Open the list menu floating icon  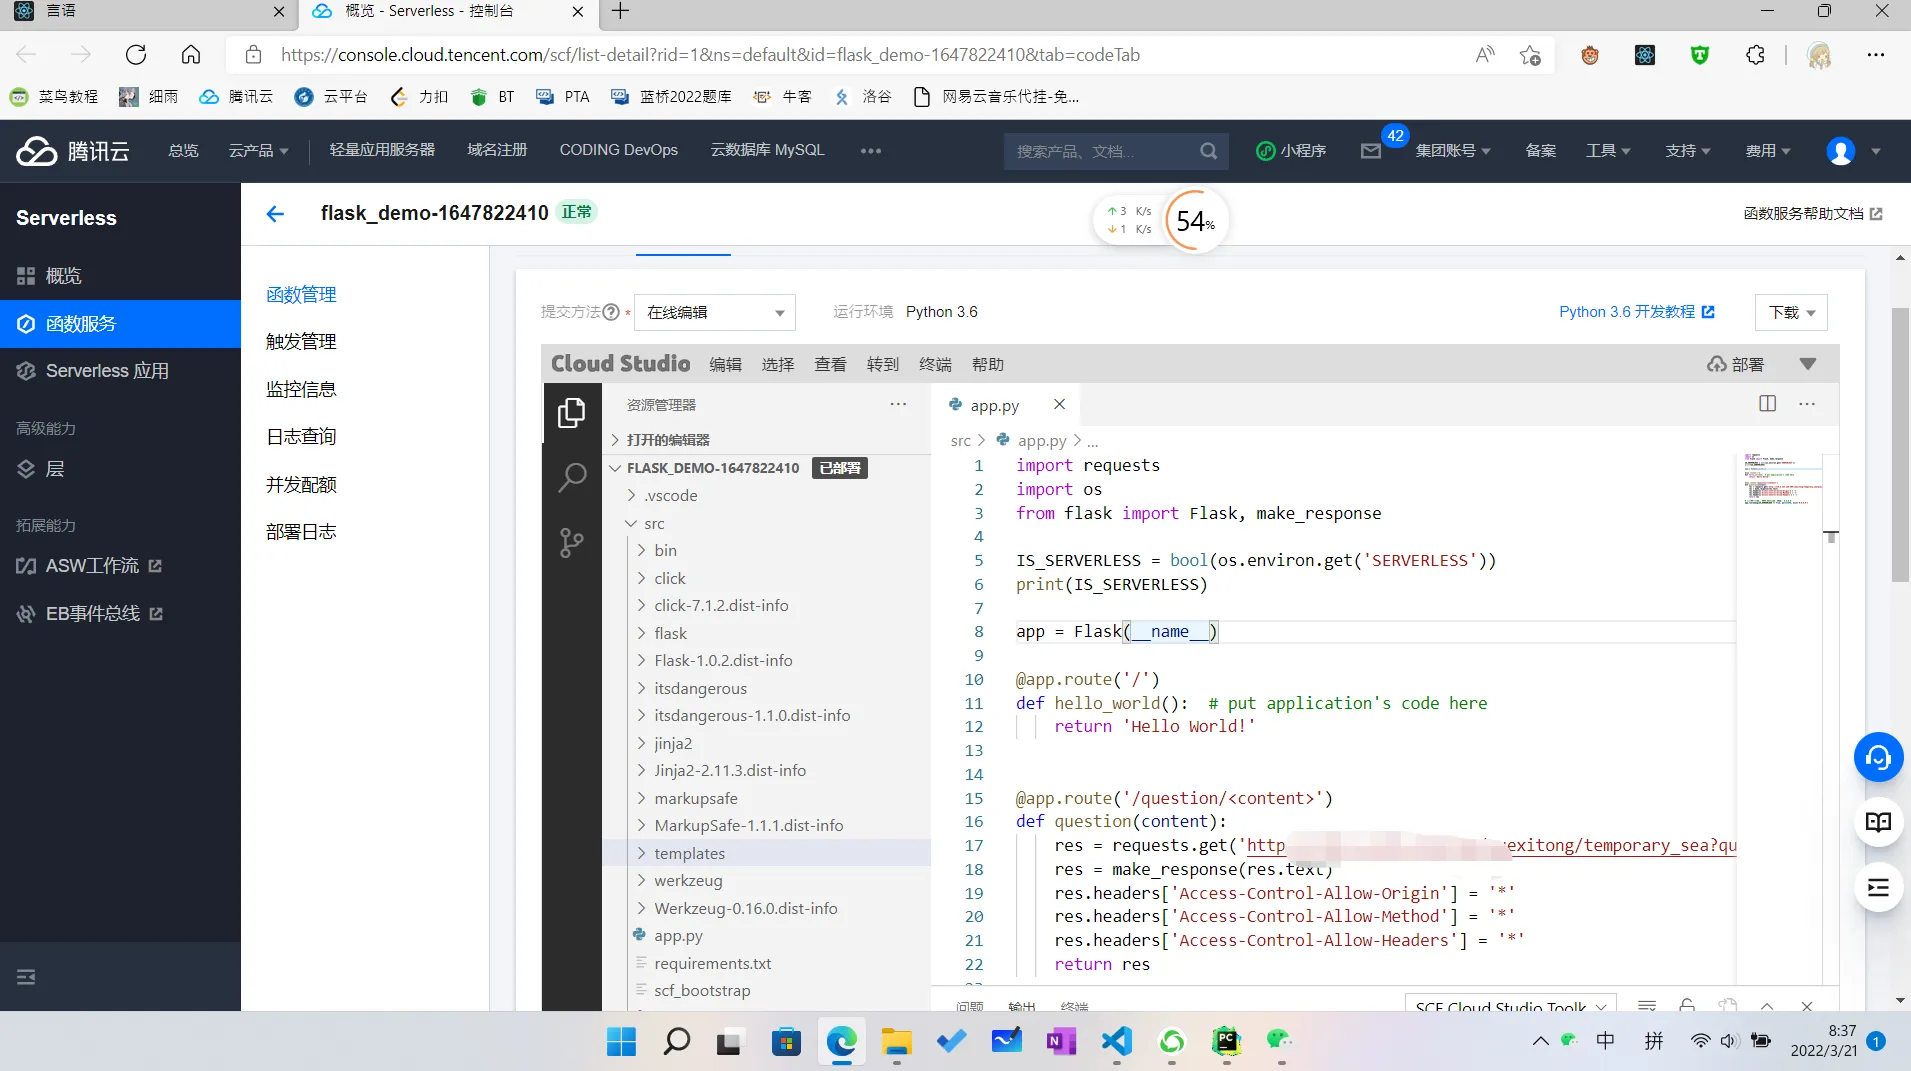point(1878,887)
